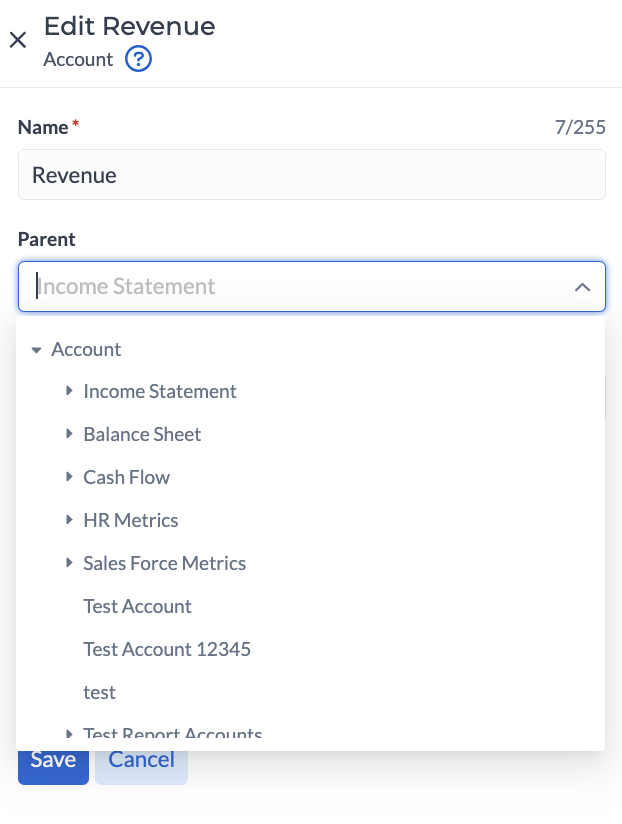Open the Account help icon

click(138, 60)
